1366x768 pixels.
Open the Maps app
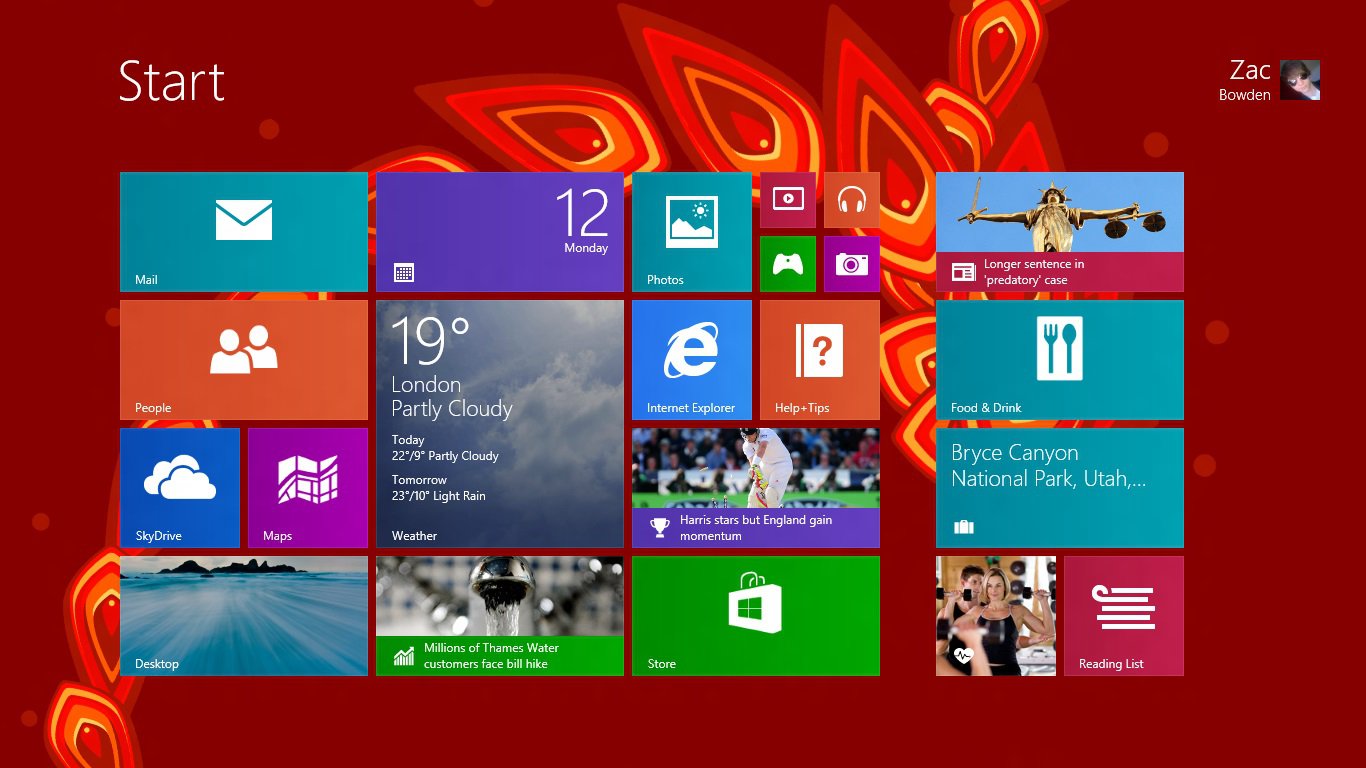pyautogui.click(x=307, y=487)
